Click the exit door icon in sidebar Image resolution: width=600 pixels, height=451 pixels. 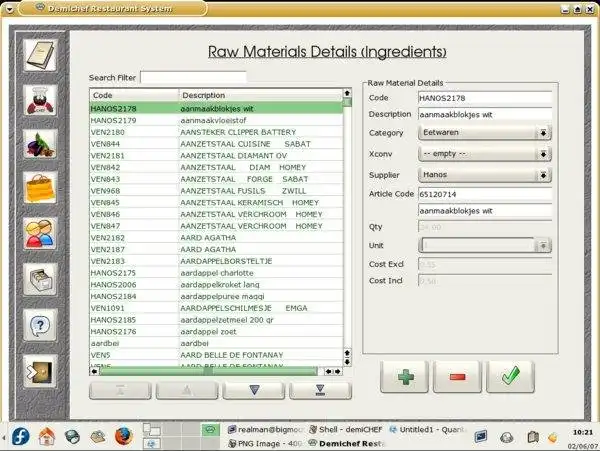pyautogui.click(x=40, y=371)
